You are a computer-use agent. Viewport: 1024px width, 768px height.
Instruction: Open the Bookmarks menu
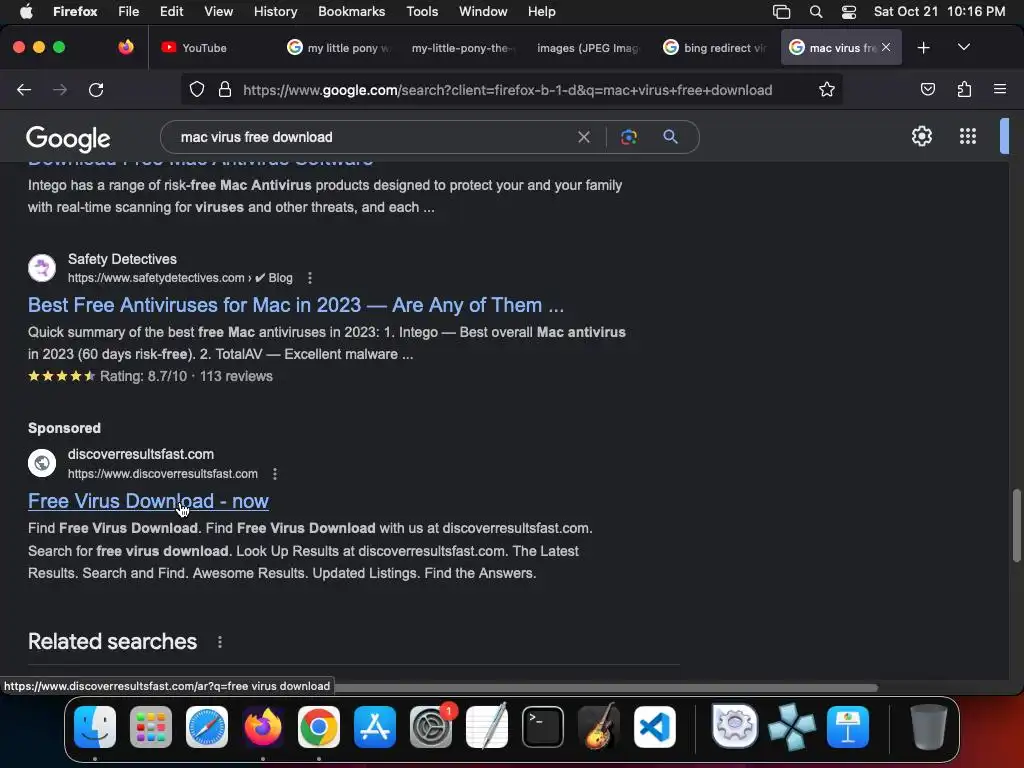(351, 11)
